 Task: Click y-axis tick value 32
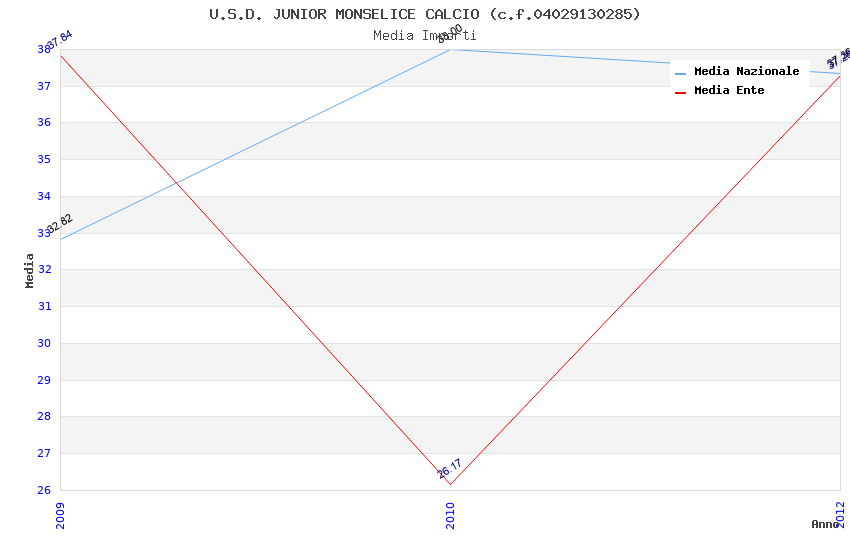point(44,270)
